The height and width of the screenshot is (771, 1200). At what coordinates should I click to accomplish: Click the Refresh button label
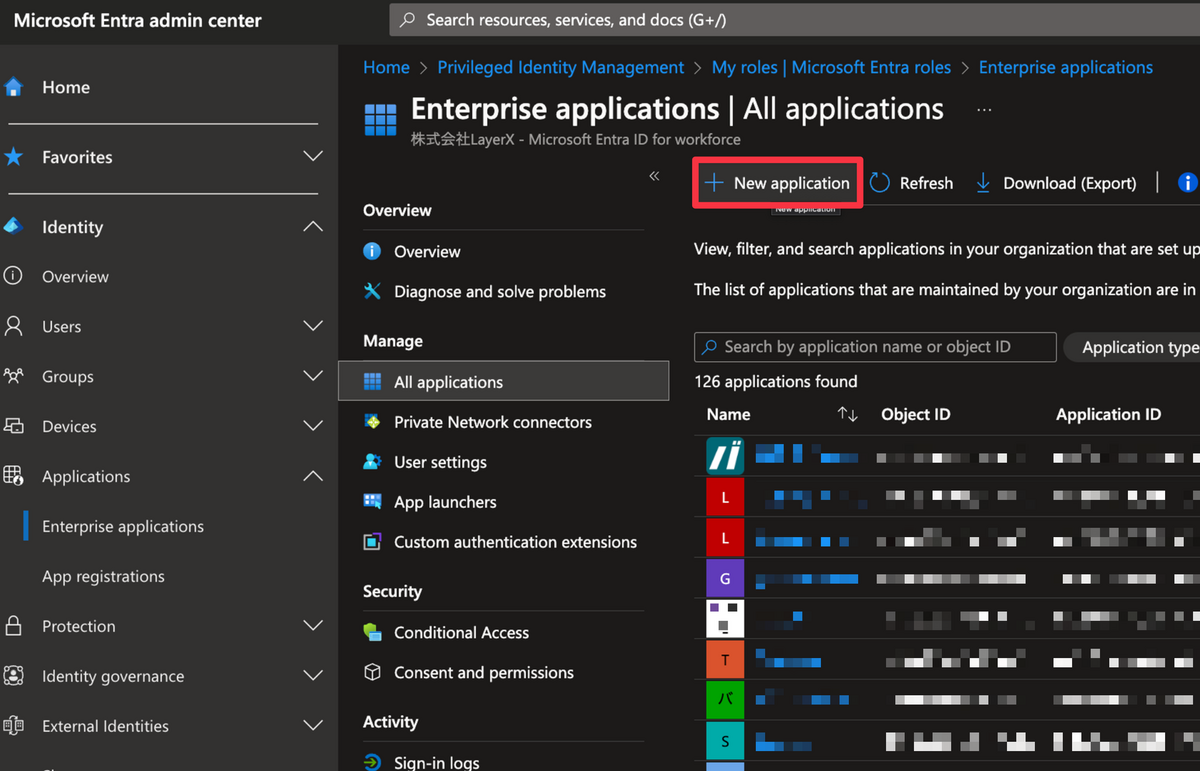926,183
